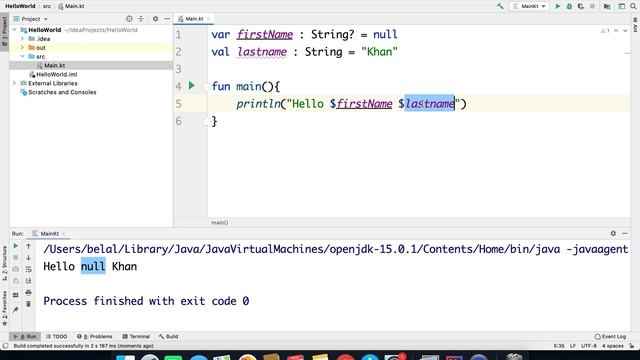Expand the .idea folder
The width and height of the screenshot is (640, 360).
22,39
